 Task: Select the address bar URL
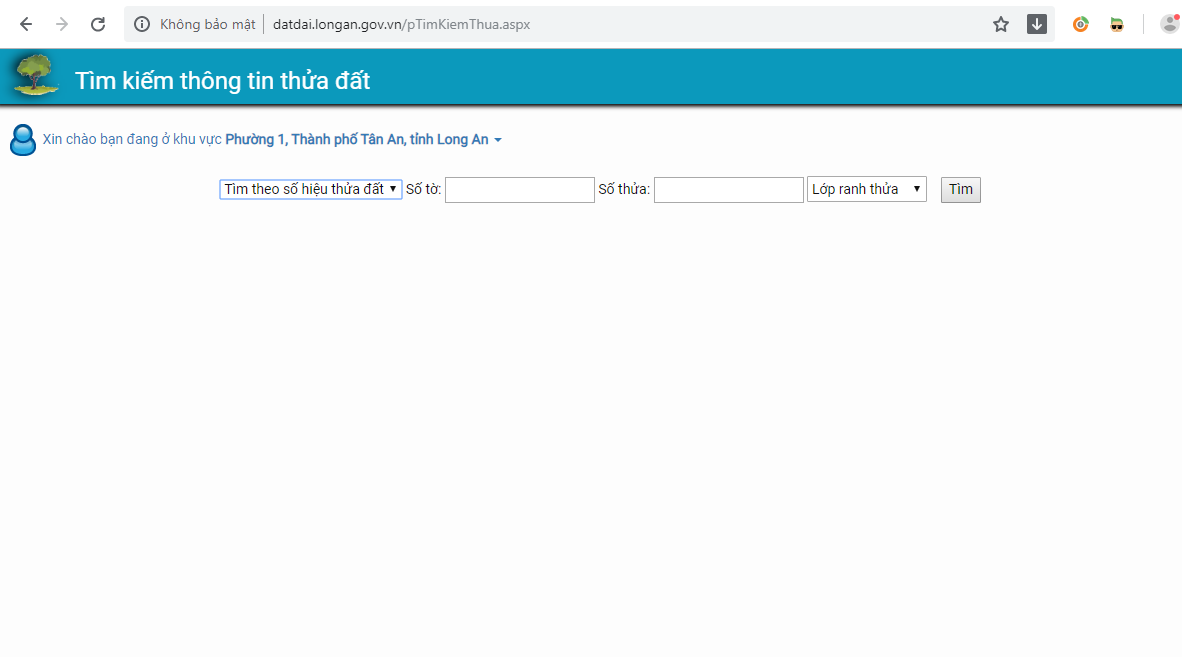point(401,25)
